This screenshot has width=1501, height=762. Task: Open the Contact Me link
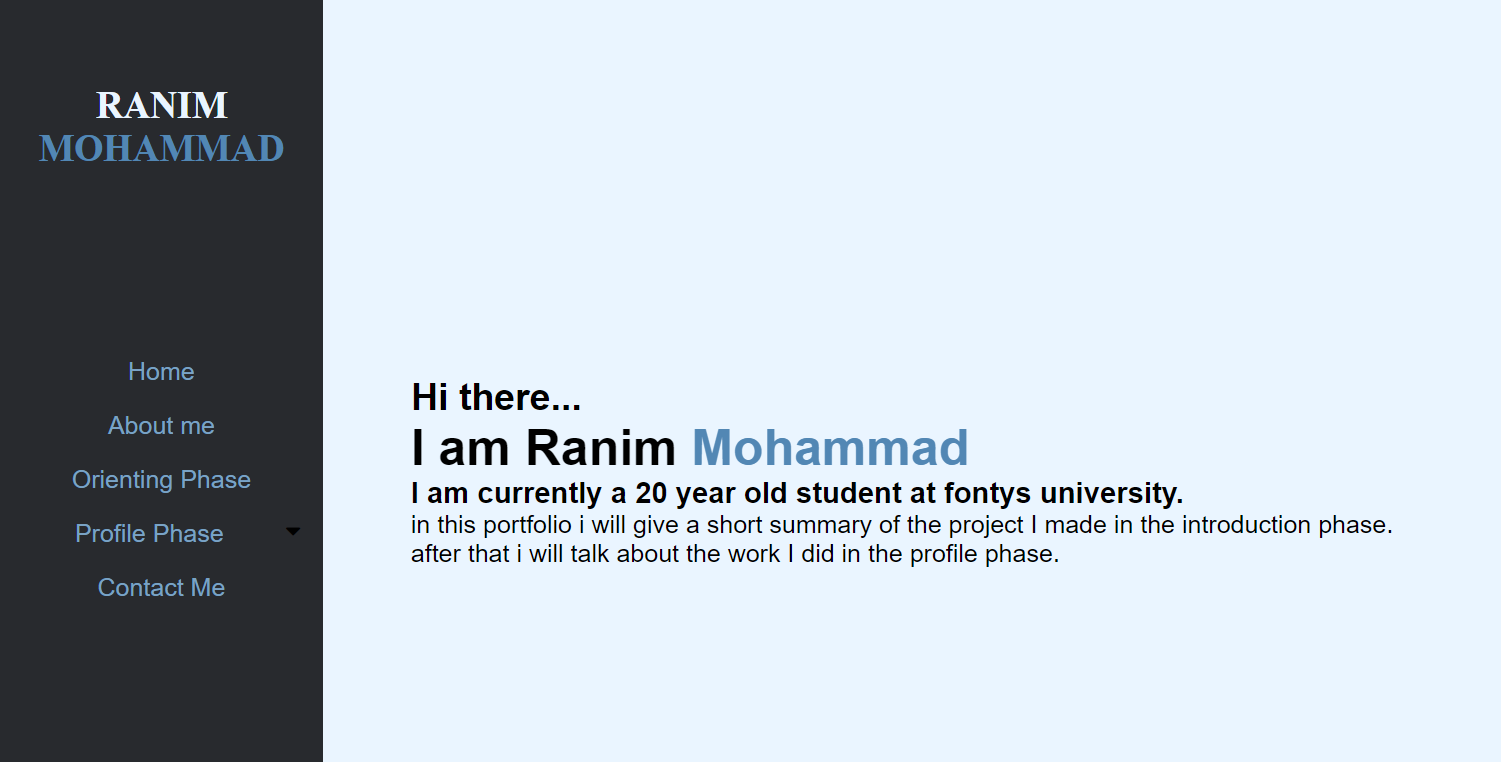[x=161, y=588]
